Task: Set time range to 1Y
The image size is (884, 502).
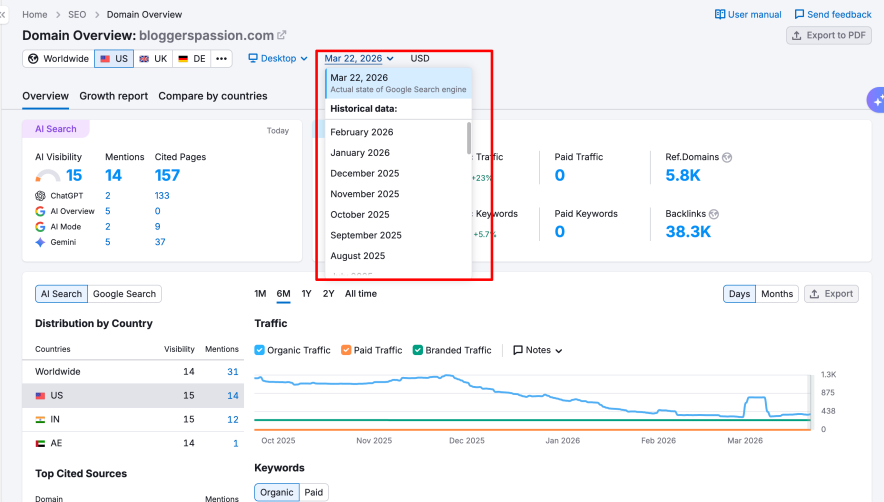Action: (306, 294)
